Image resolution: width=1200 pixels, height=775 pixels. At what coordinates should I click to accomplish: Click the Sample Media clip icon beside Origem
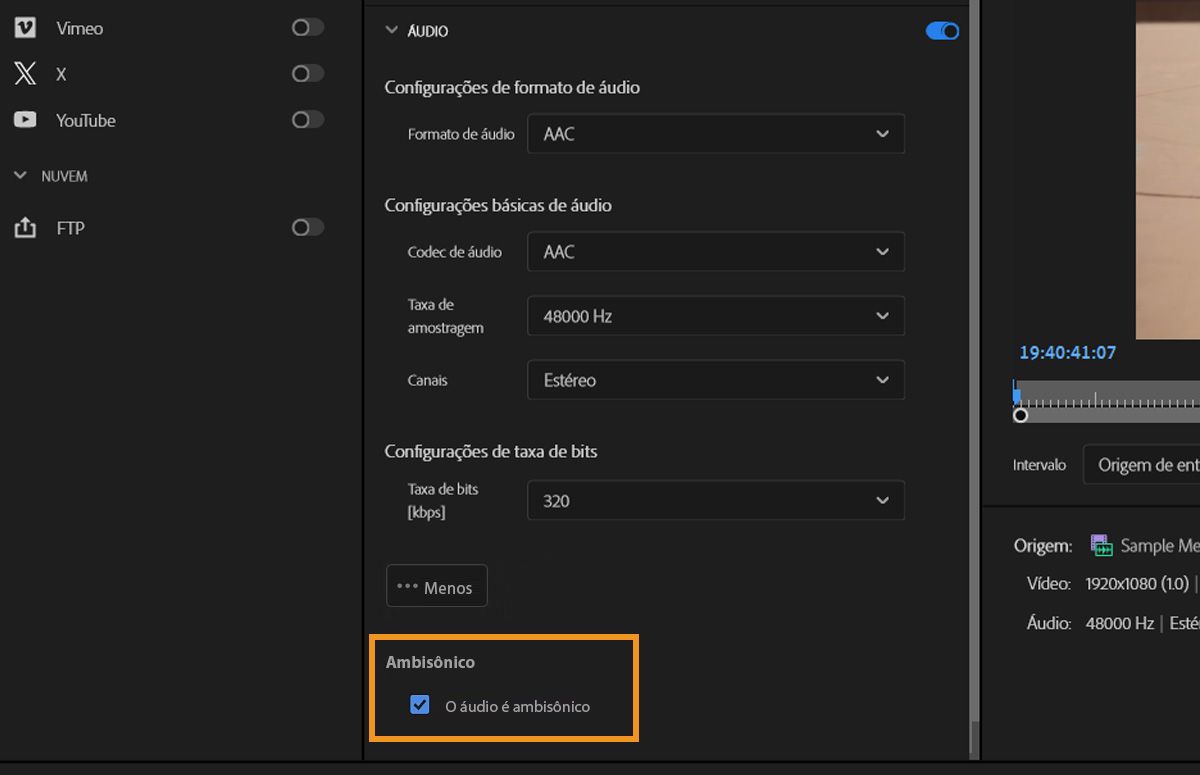pos(1101,545)
